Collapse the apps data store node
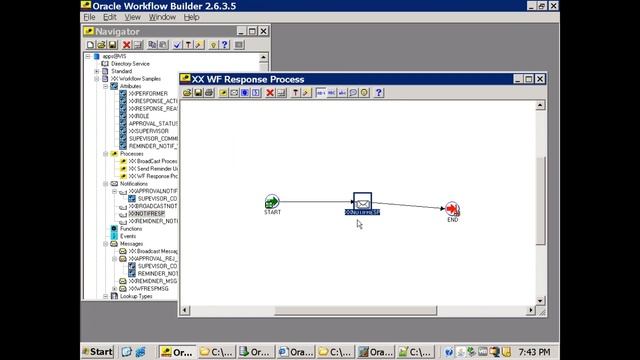Viewport: 640px width, 360px height. tap(88, 56)
